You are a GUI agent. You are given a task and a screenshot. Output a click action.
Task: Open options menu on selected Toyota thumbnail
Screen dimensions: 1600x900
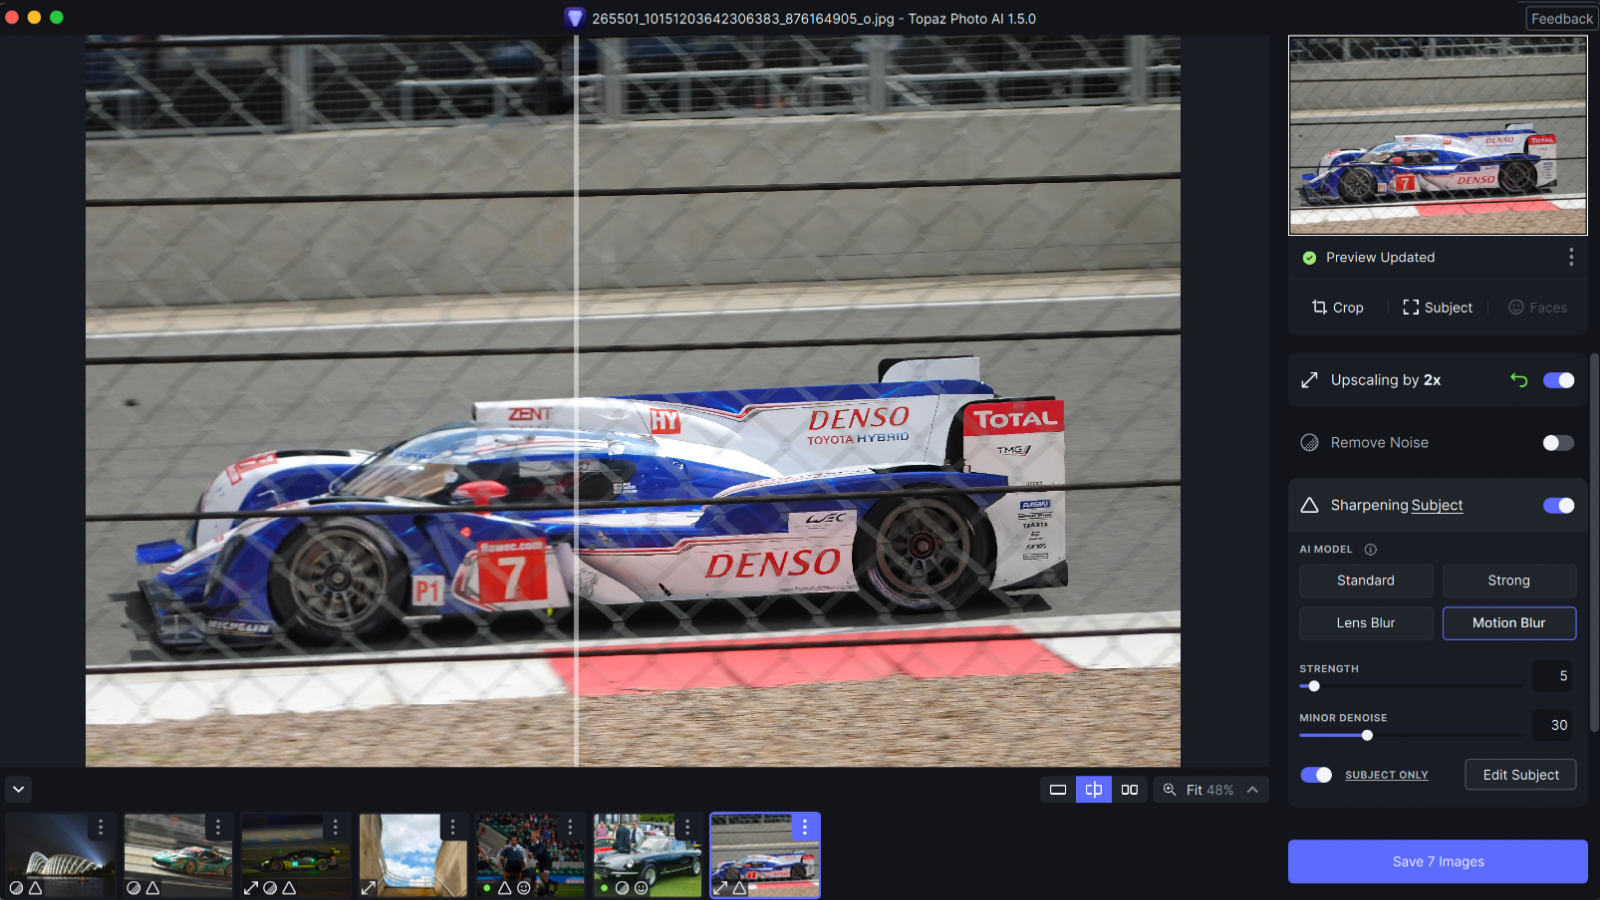click(x=805, y=827)
